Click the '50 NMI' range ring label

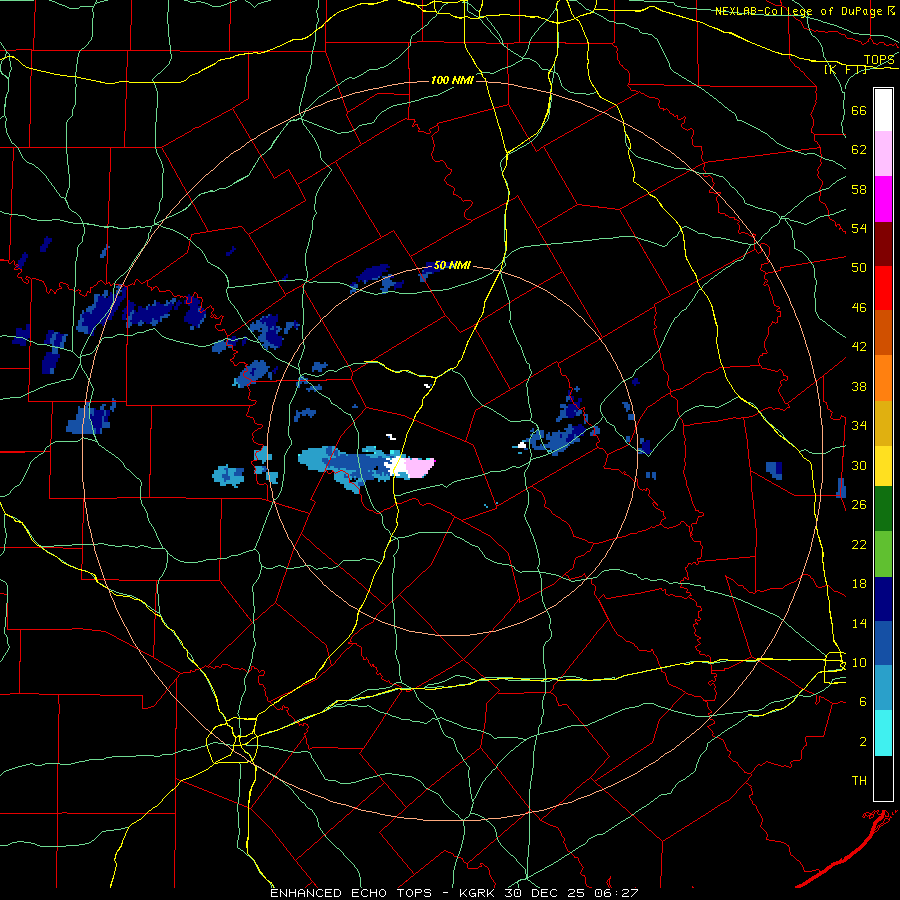point(452,265)
